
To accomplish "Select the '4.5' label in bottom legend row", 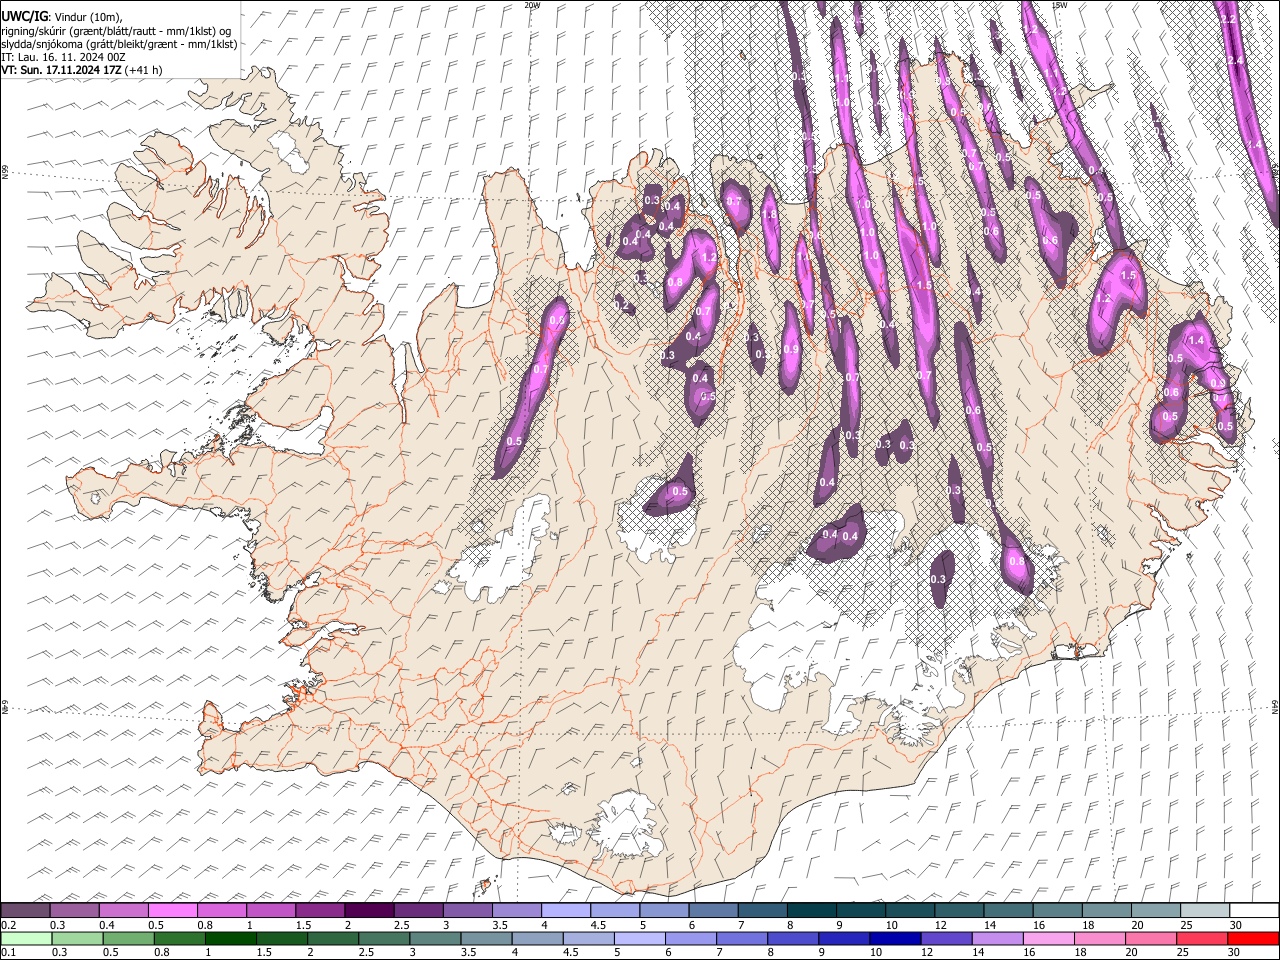I will 569,953.
